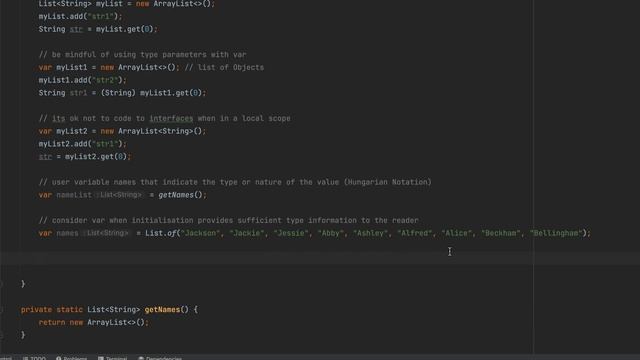This screenshot has width=640, height=360.
Task: Open the Problems tool window tab
Action: tap(71, 358)
